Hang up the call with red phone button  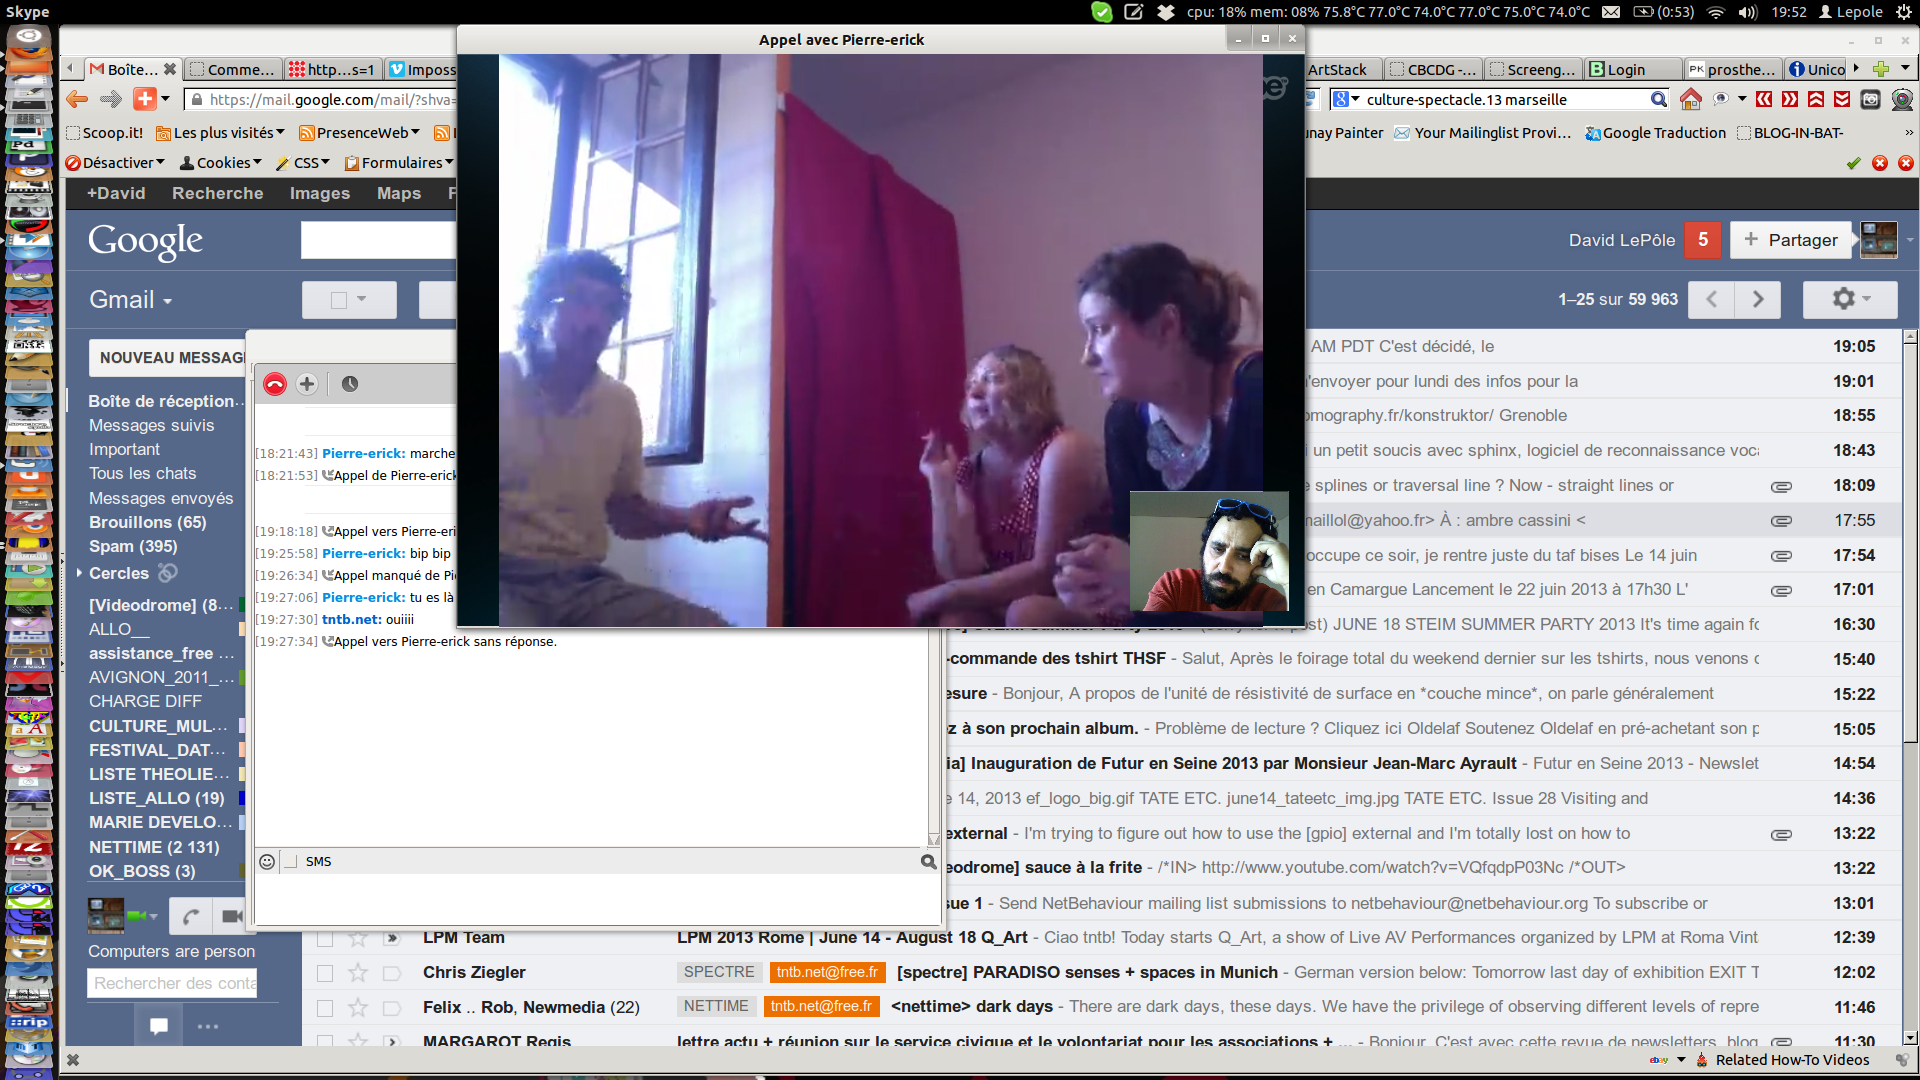click(x=275, y=384)
